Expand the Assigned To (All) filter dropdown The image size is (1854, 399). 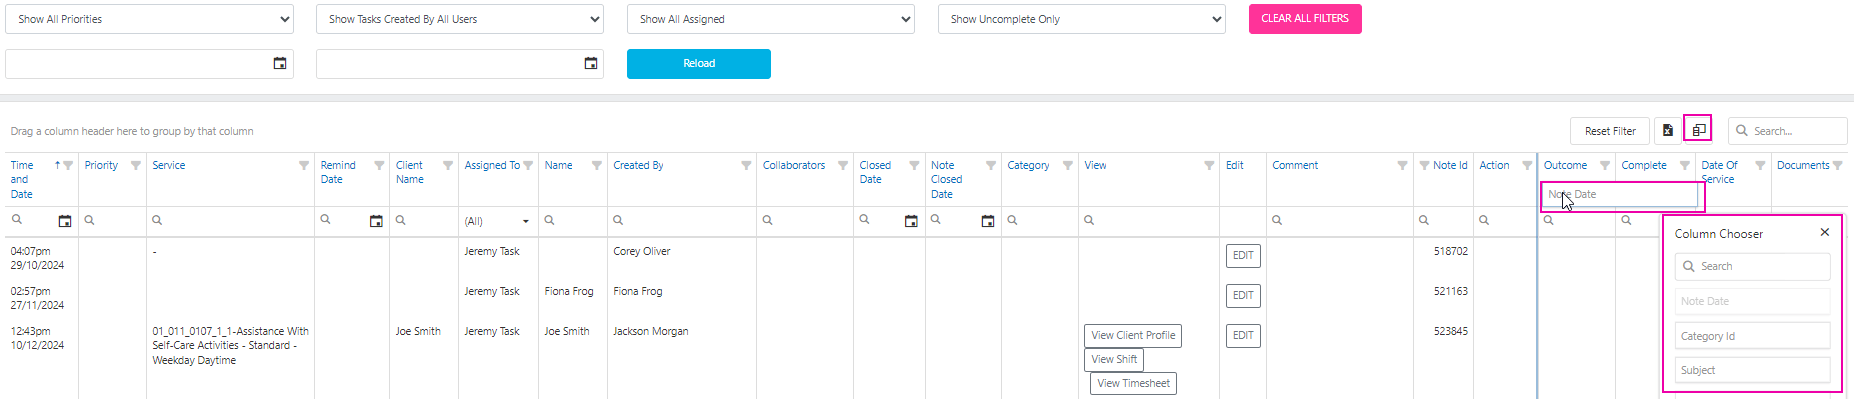pos(526,221)
